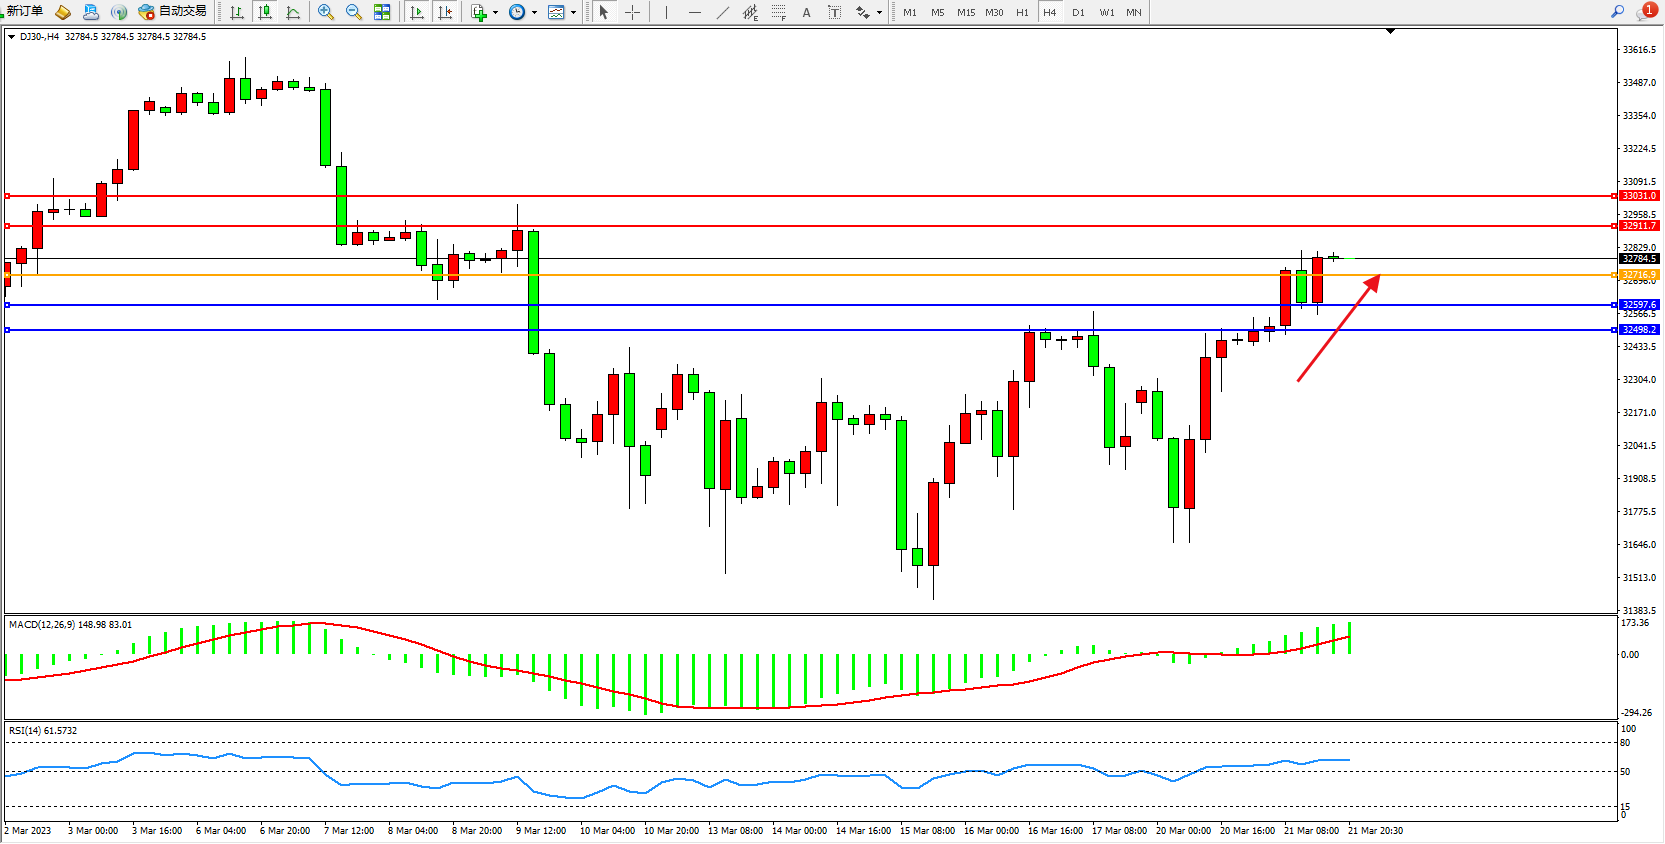Toggle chart auto scroll
The image size is (1665, 844).
pyautogui.click(x=417, y=12)
